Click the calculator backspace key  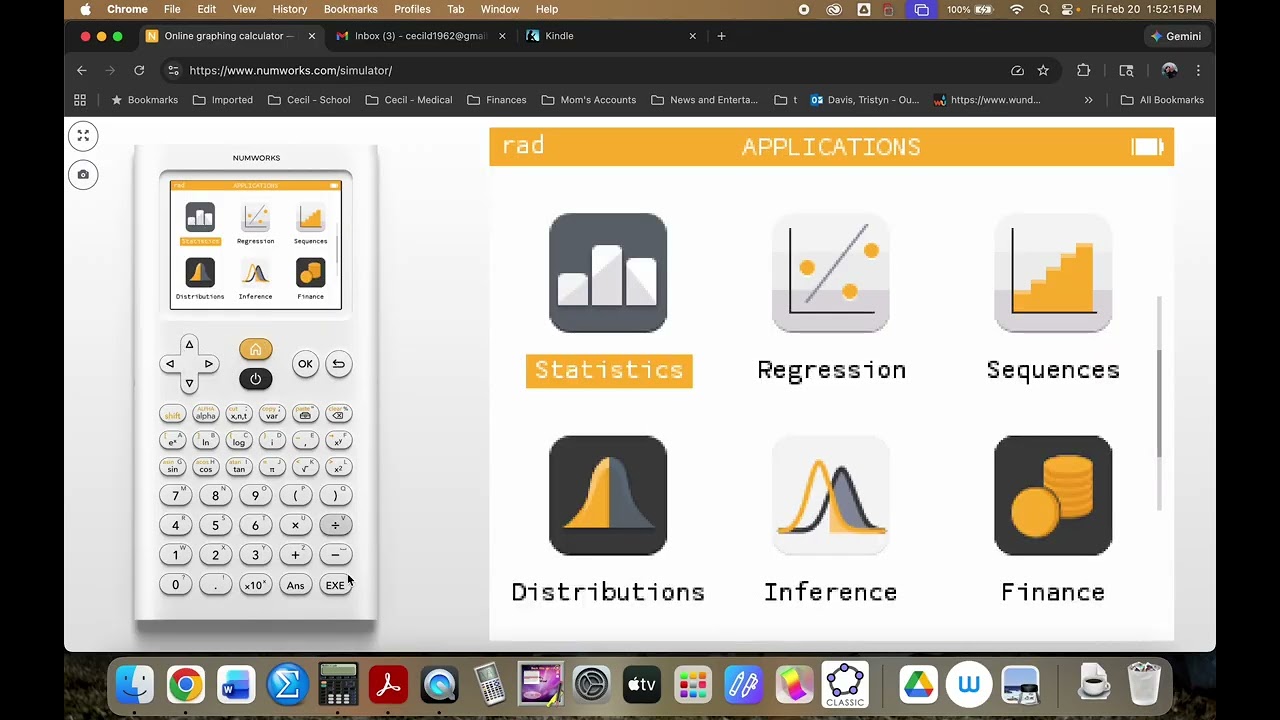tap(337, 414)
